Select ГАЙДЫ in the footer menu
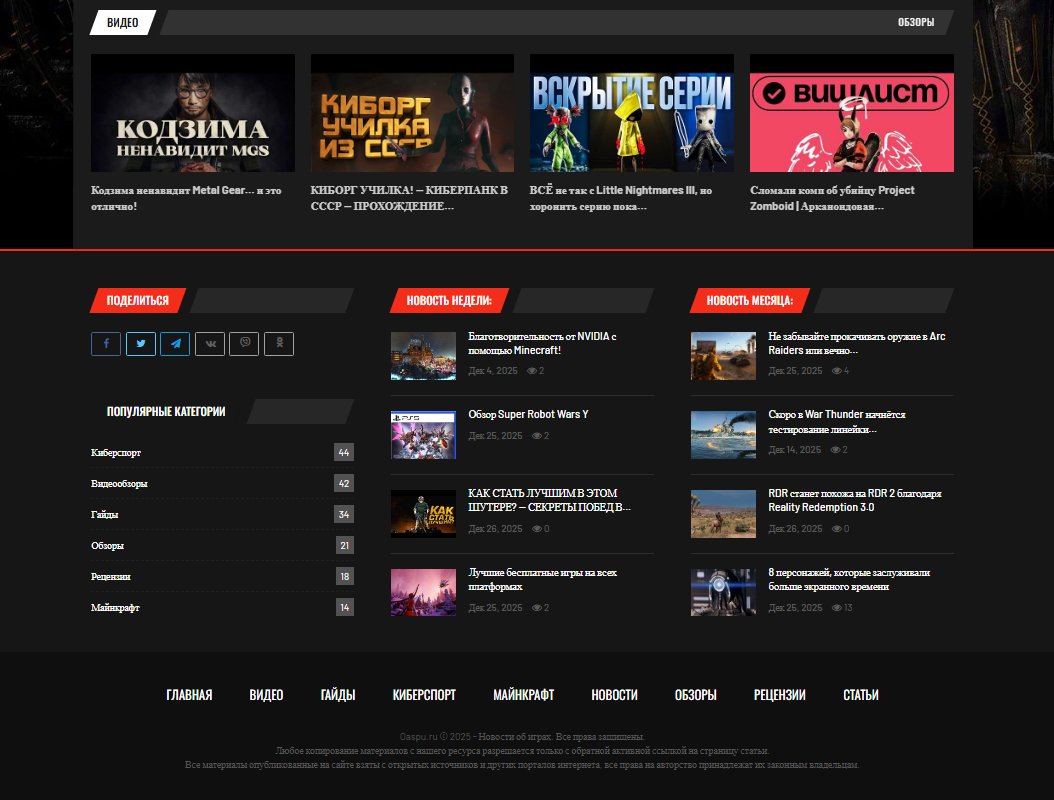This screenshot has width=1054, height=800. 338,695
